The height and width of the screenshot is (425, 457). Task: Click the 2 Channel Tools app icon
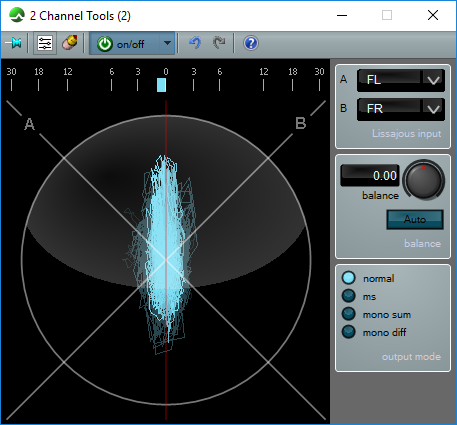pyautogui.click(x=17, y=15)
